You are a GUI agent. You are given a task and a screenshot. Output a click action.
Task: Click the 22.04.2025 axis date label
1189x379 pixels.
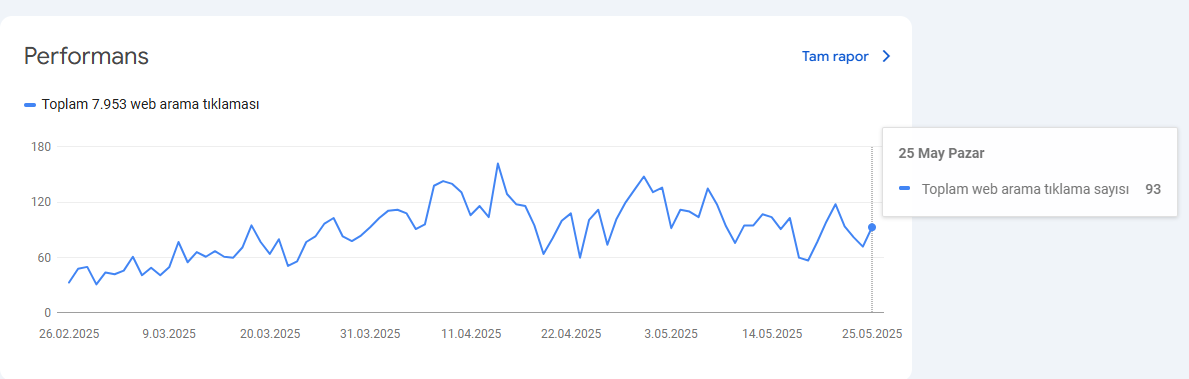pyautogui.click(x=571, y=334)
